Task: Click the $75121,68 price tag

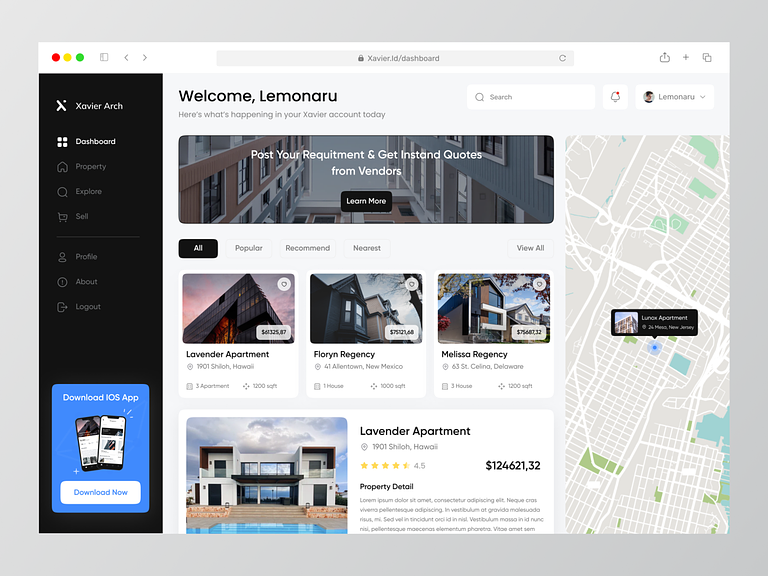Action: [x=402, y=332]
